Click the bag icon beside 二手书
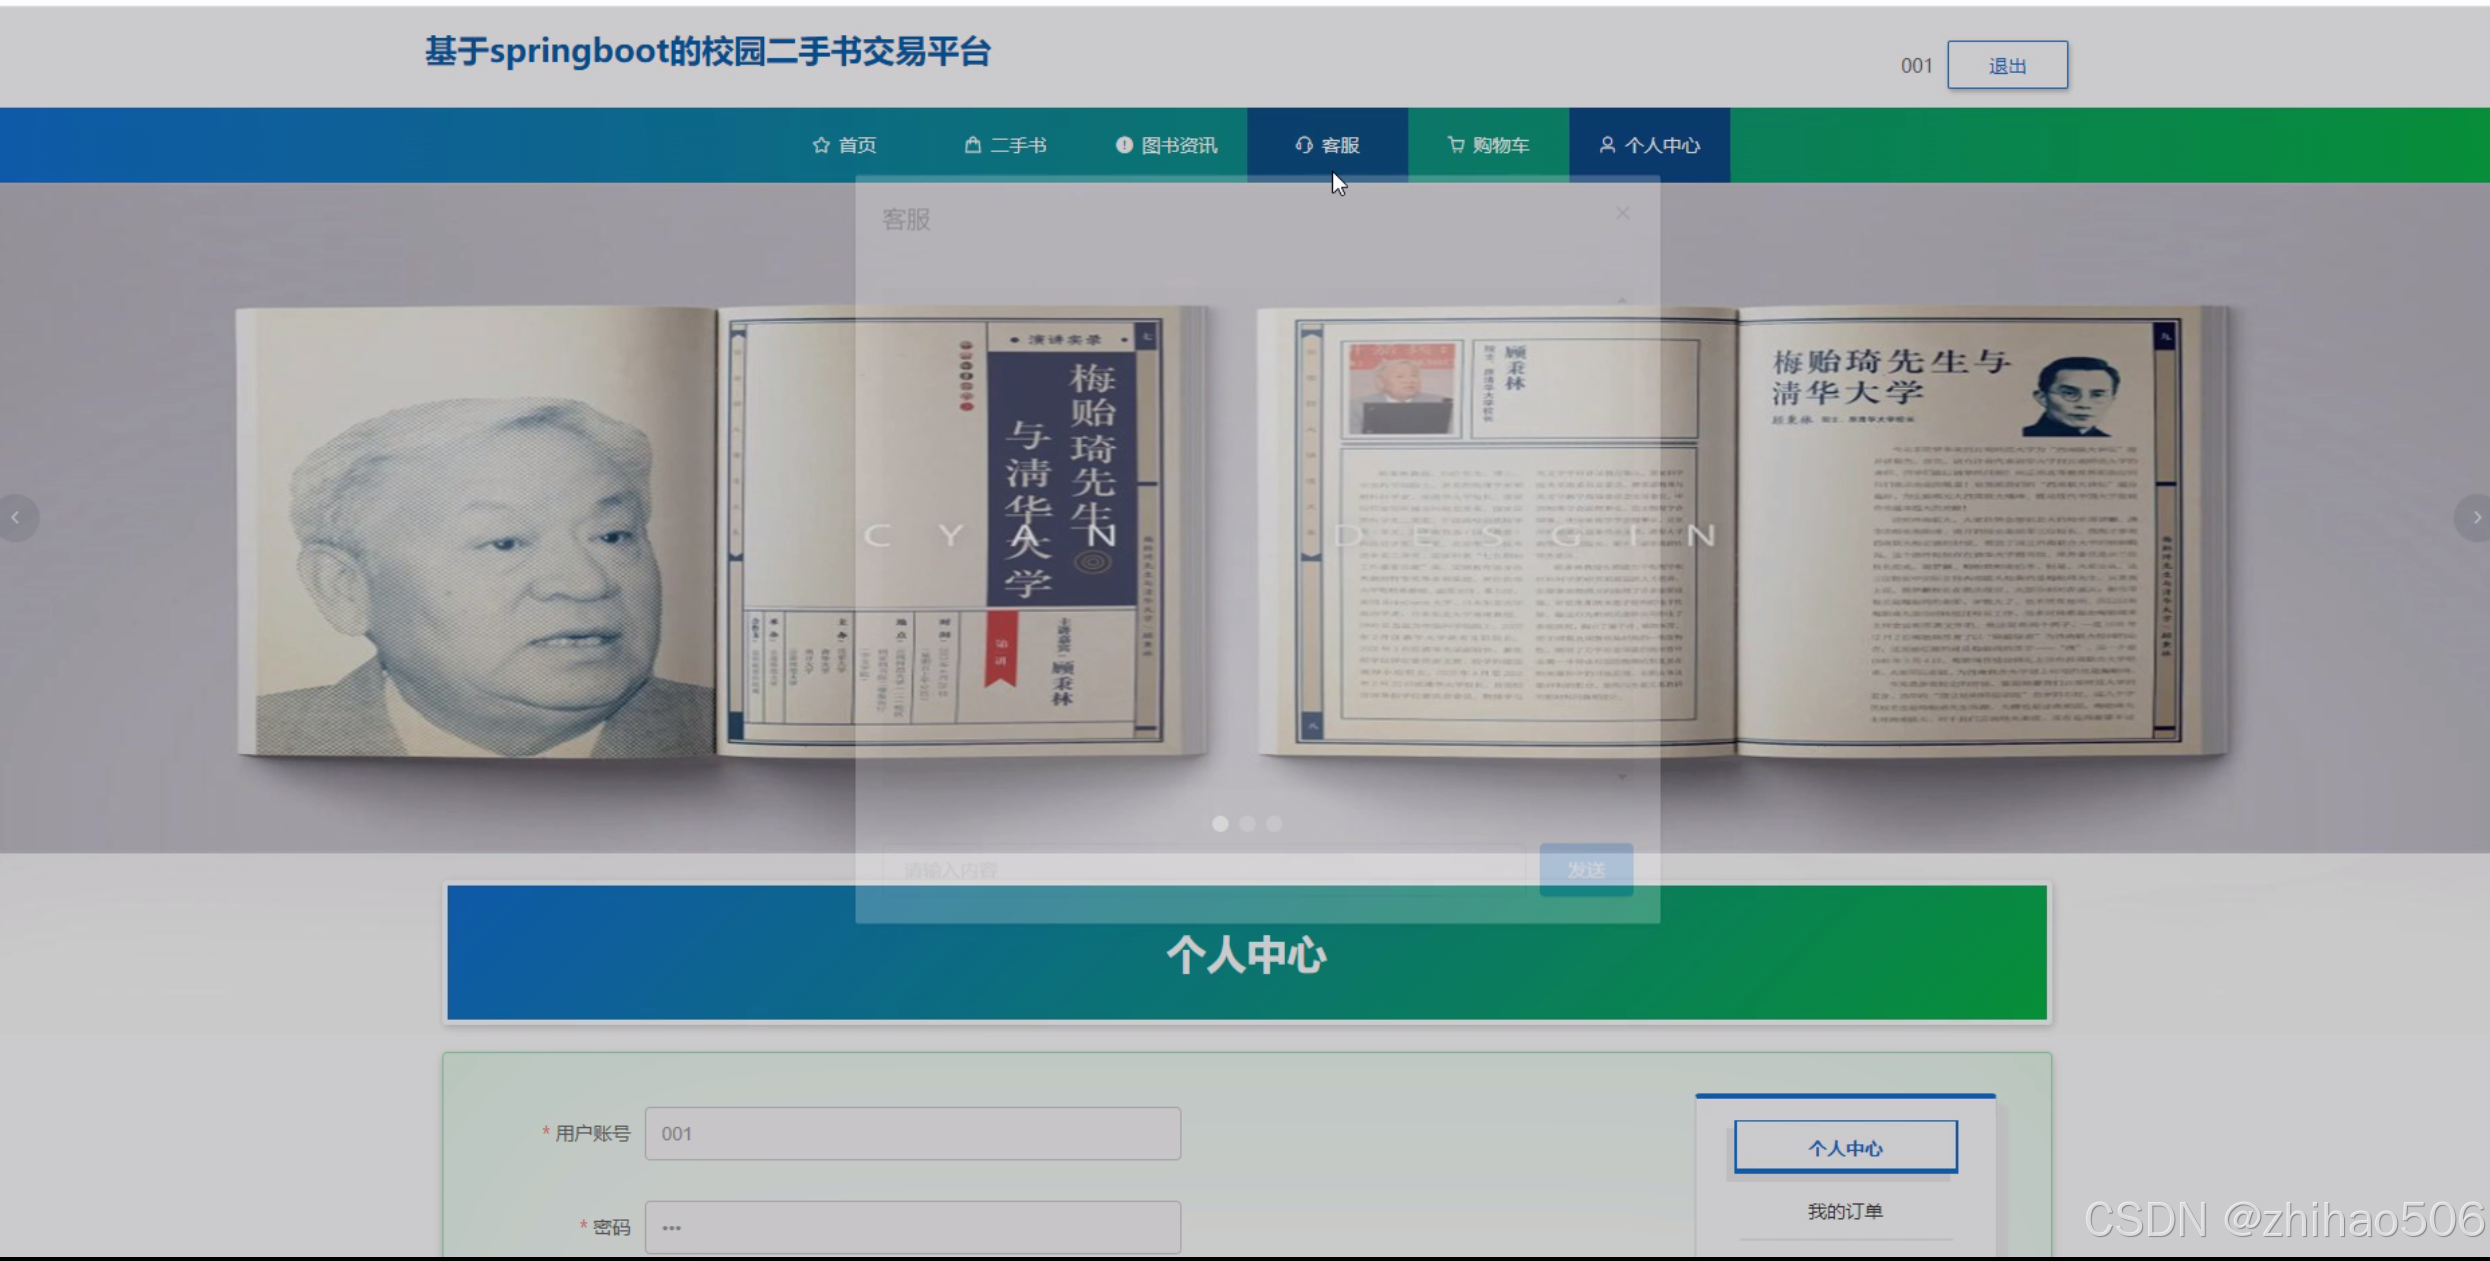 (972, 145)
